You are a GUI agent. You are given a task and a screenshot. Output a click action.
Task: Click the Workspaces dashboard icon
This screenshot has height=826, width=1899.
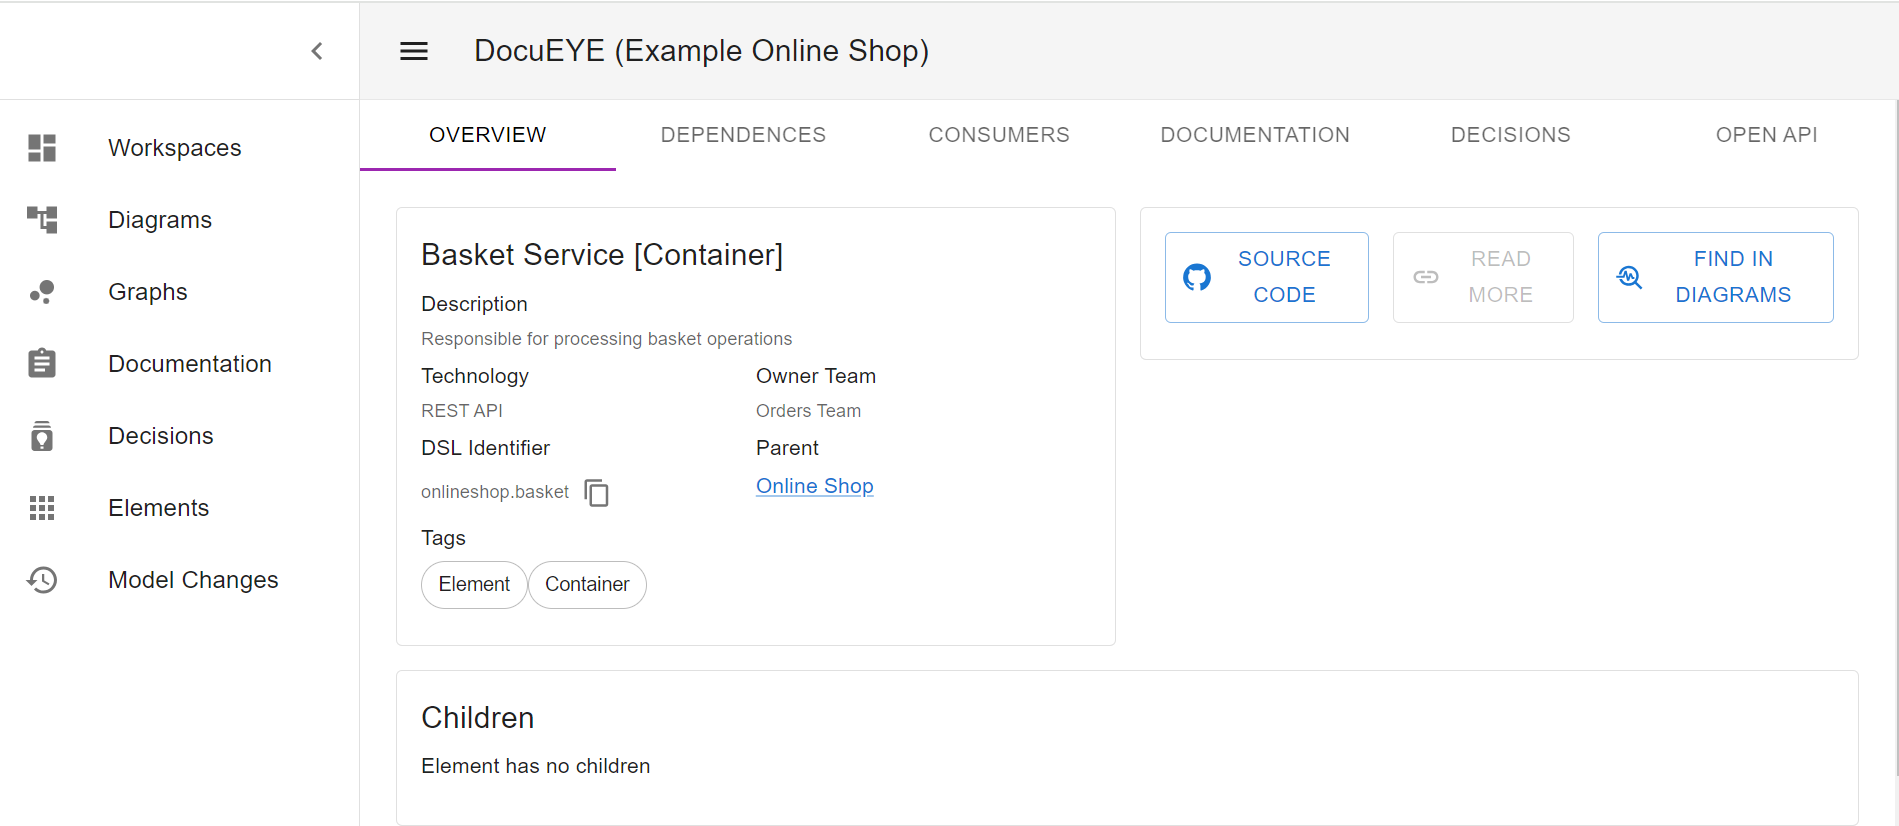point(42,148)
